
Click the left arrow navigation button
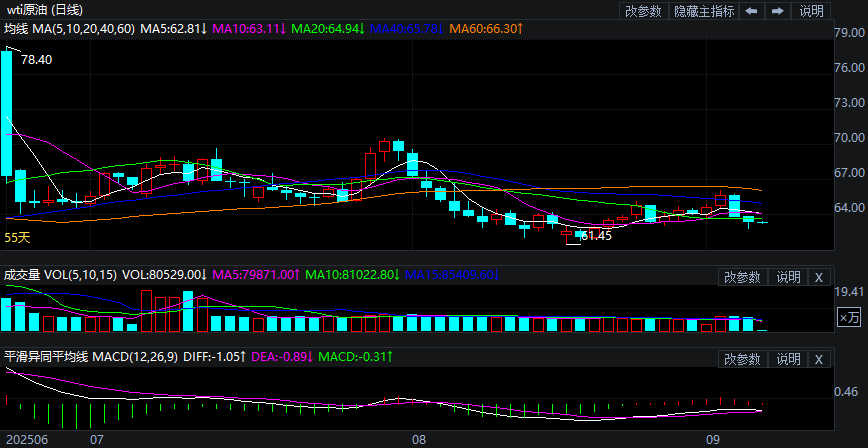coord(752,11)
